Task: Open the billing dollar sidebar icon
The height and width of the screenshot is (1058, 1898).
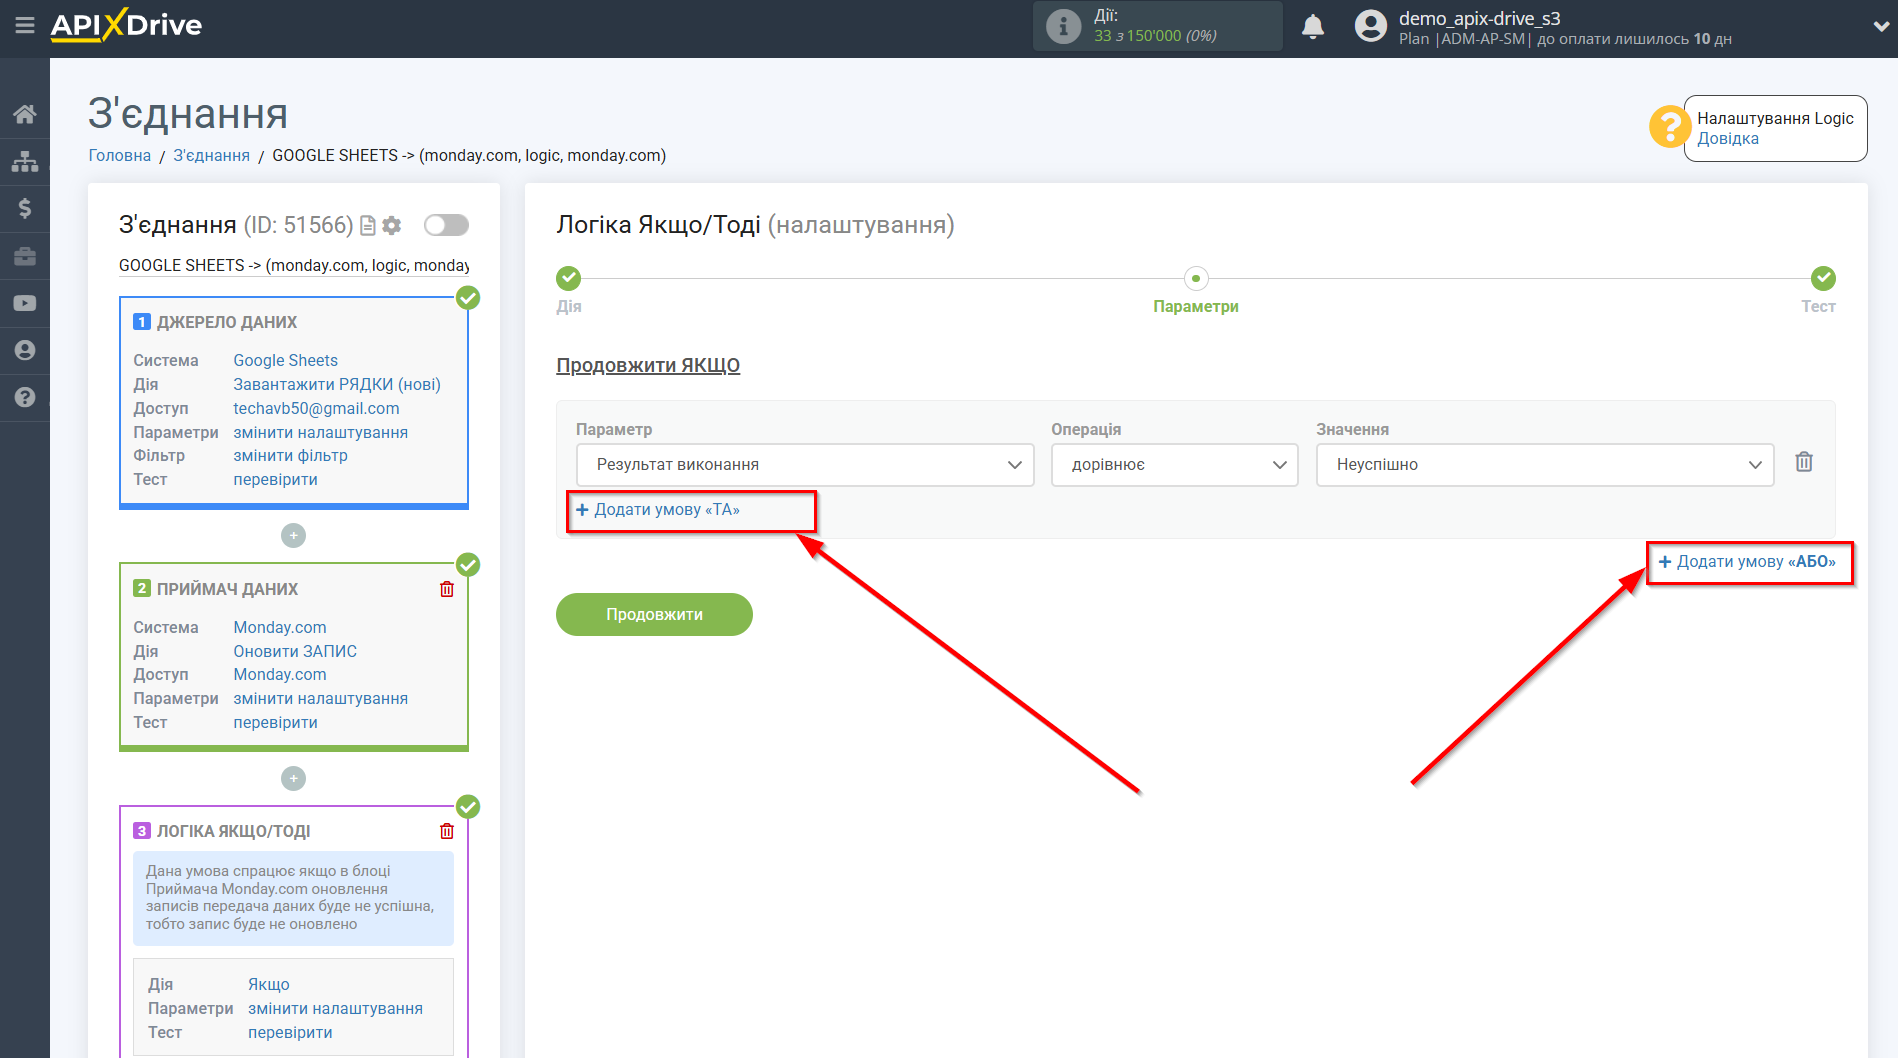Action: (25, 208)
